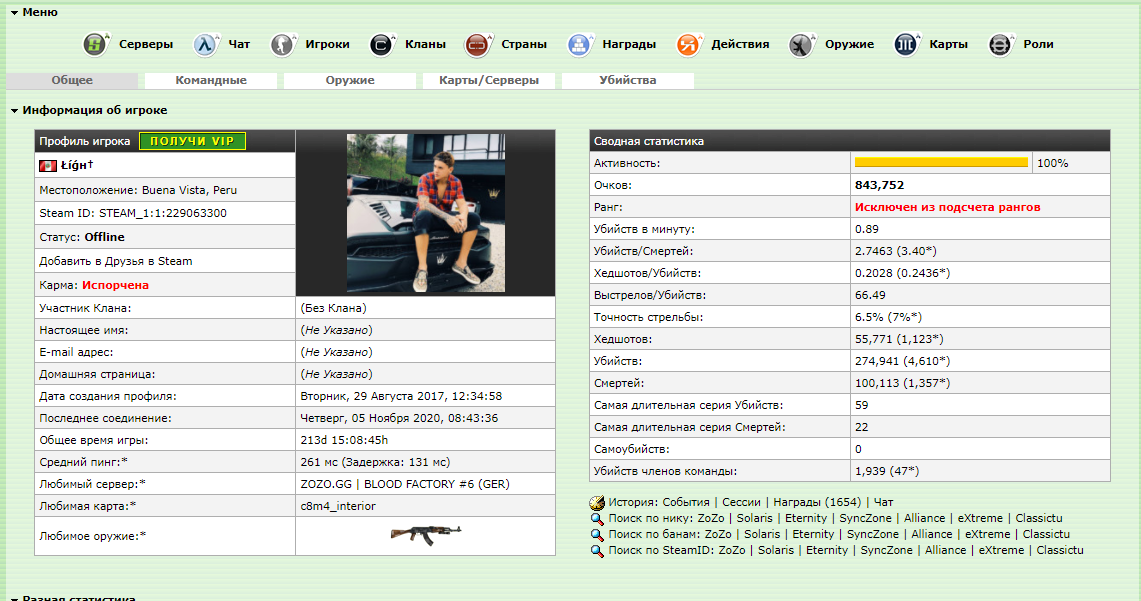This screenshot has width=1141, height=601.
Task: Click the Actions icon
Action: click(689, 45)
